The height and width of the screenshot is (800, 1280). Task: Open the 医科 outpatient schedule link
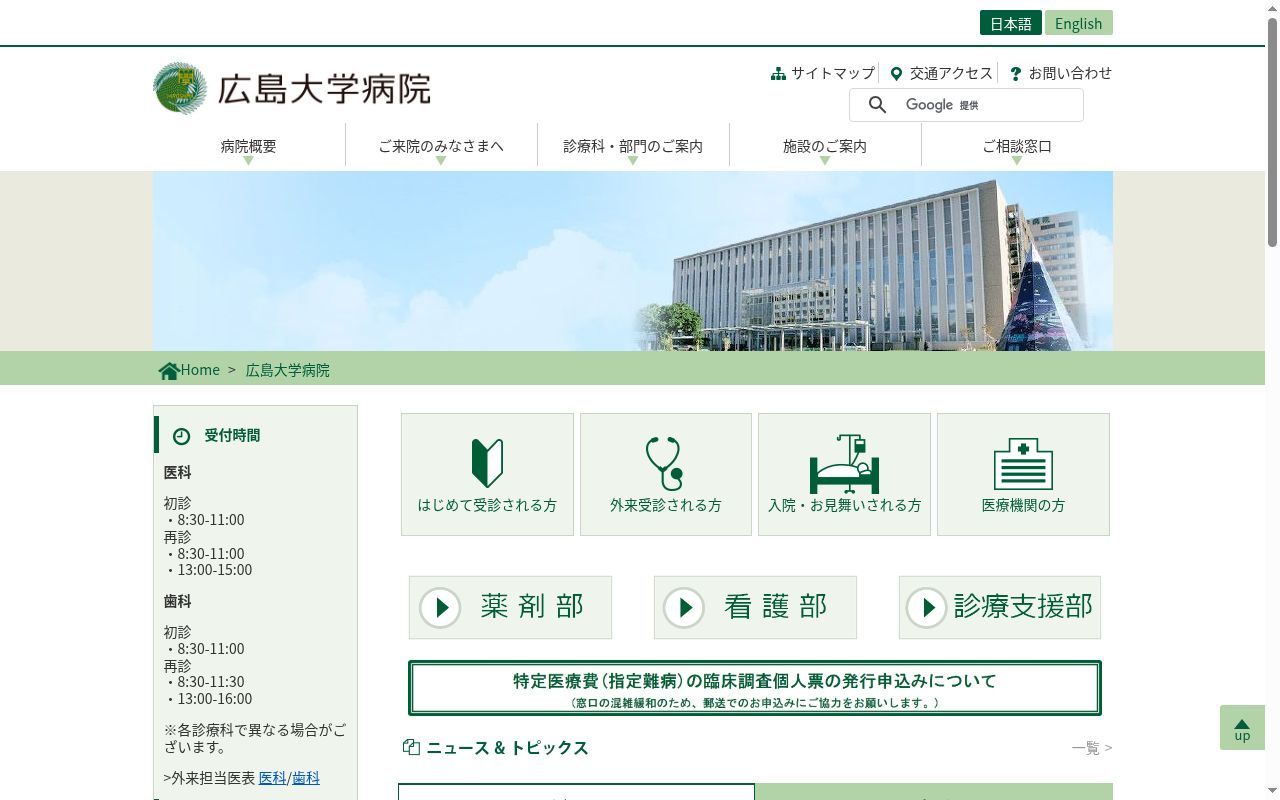click(x=273, y=778)
